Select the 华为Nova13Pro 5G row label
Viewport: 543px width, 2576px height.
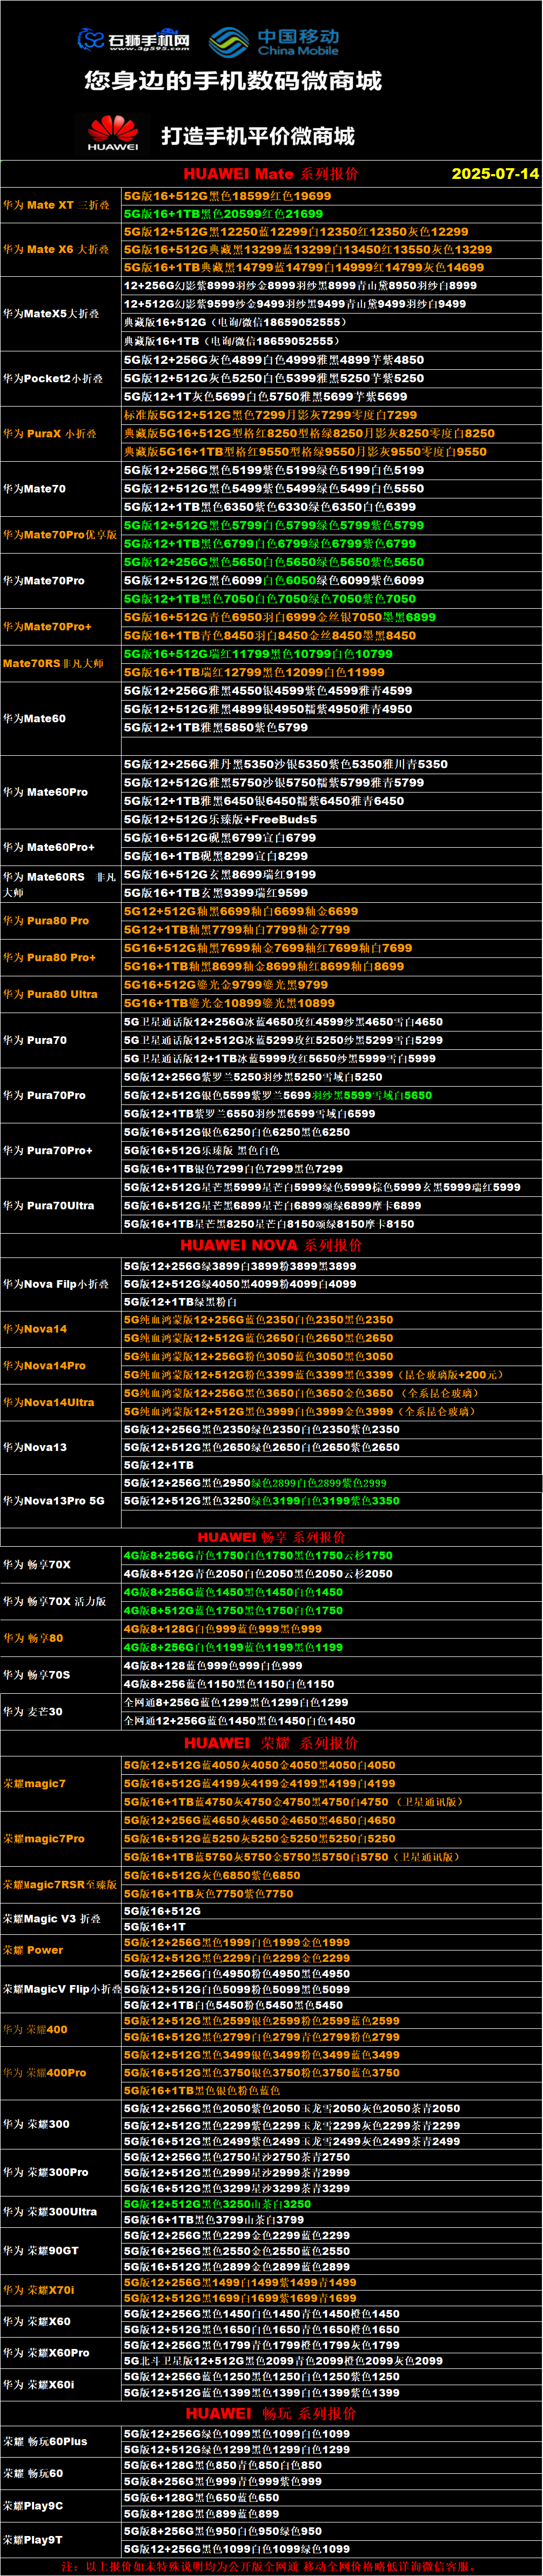pyautogui.click(x=53, y=1501)
